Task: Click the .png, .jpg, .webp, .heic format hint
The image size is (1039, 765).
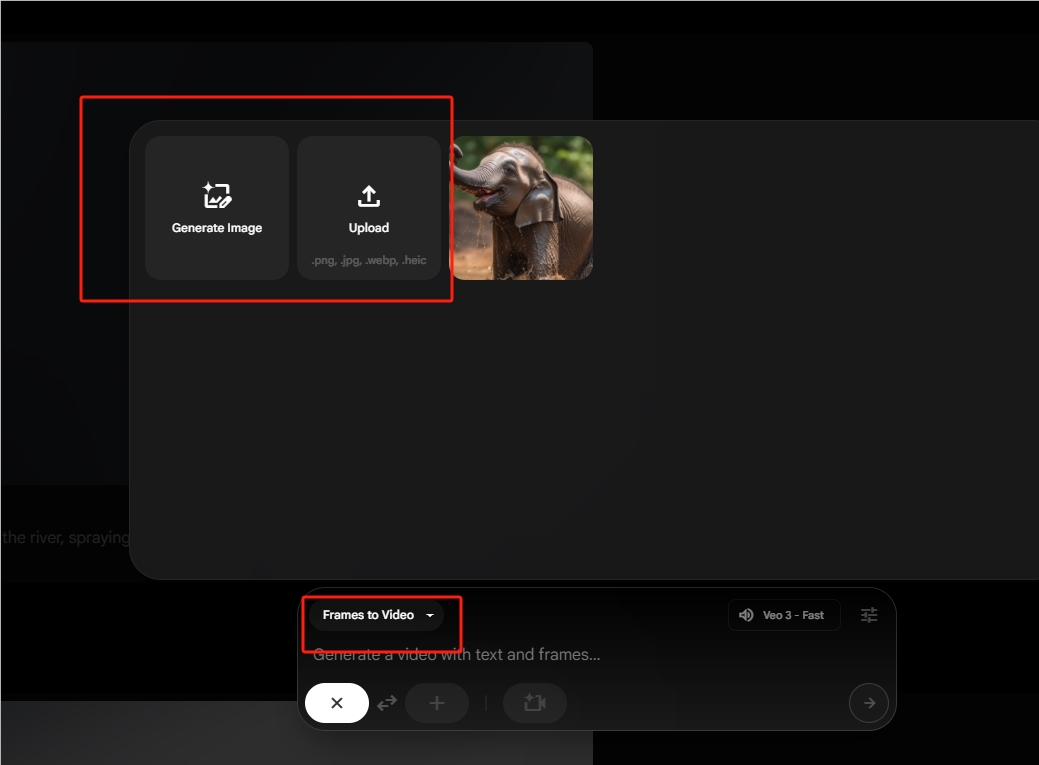Action: pos(369,260)
